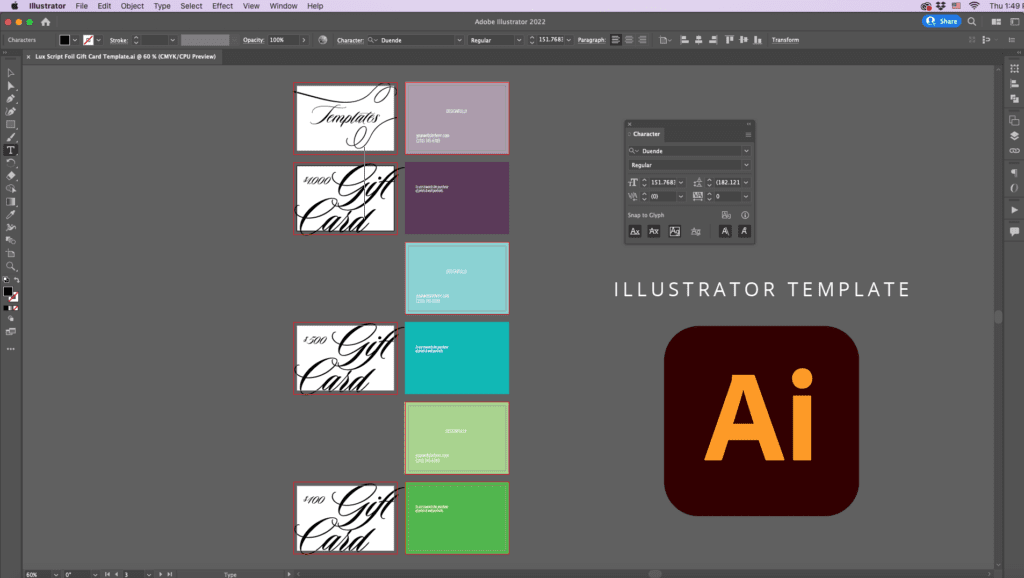
Task: Toggle underline text in the Character panel
Action: click(x=725, y=231)
